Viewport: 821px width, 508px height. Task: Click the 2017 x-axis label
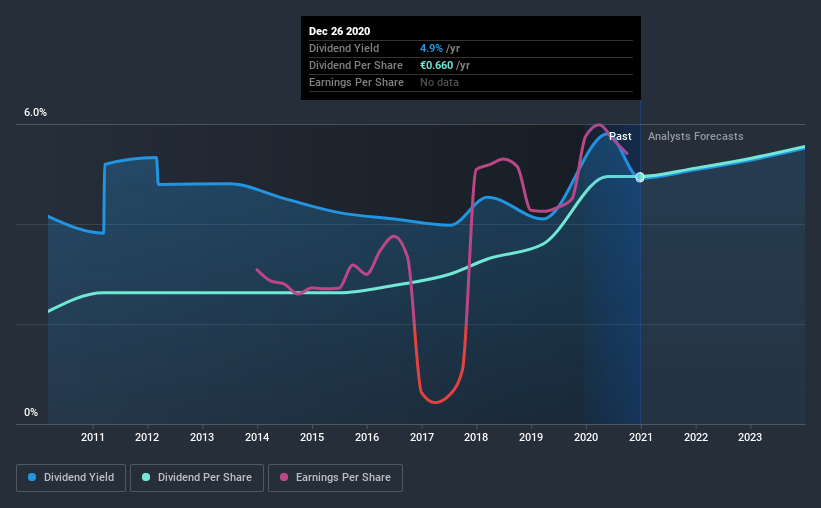point(422,437)
